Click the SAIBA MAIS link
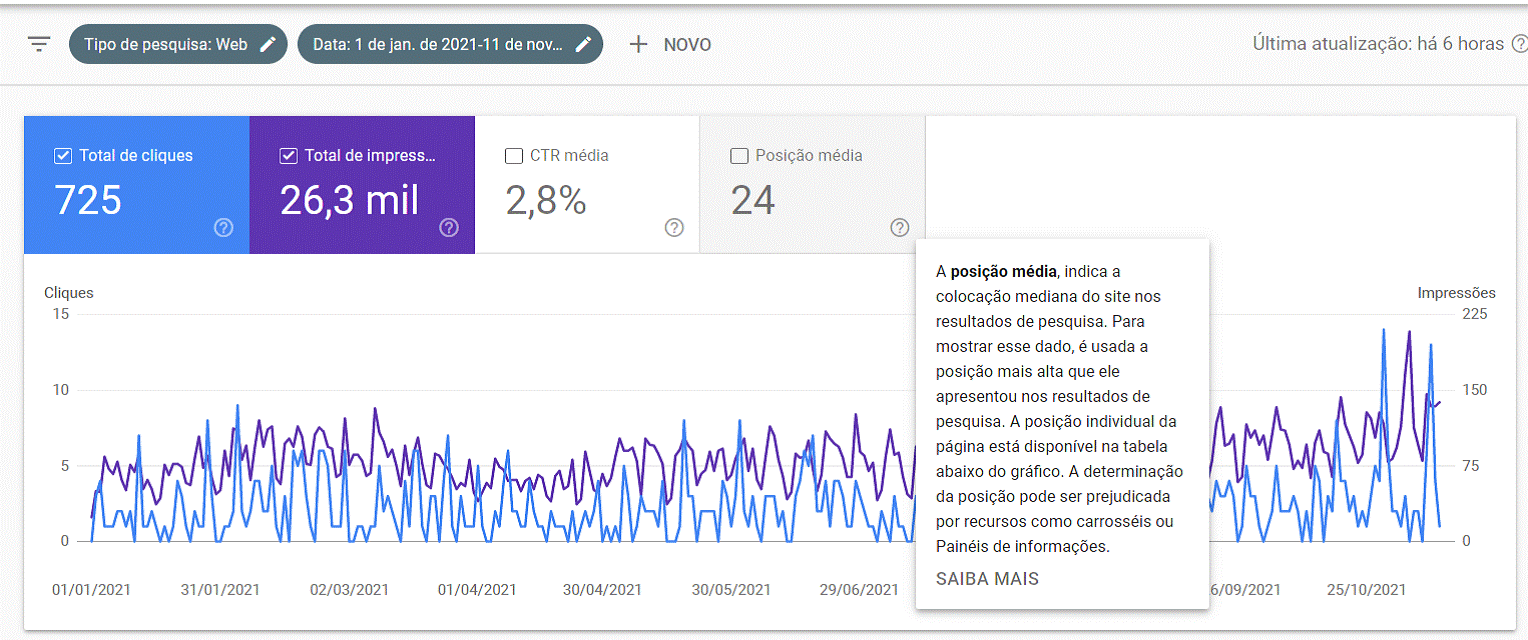The image size is (1528, 640). (x=986, y=579)
